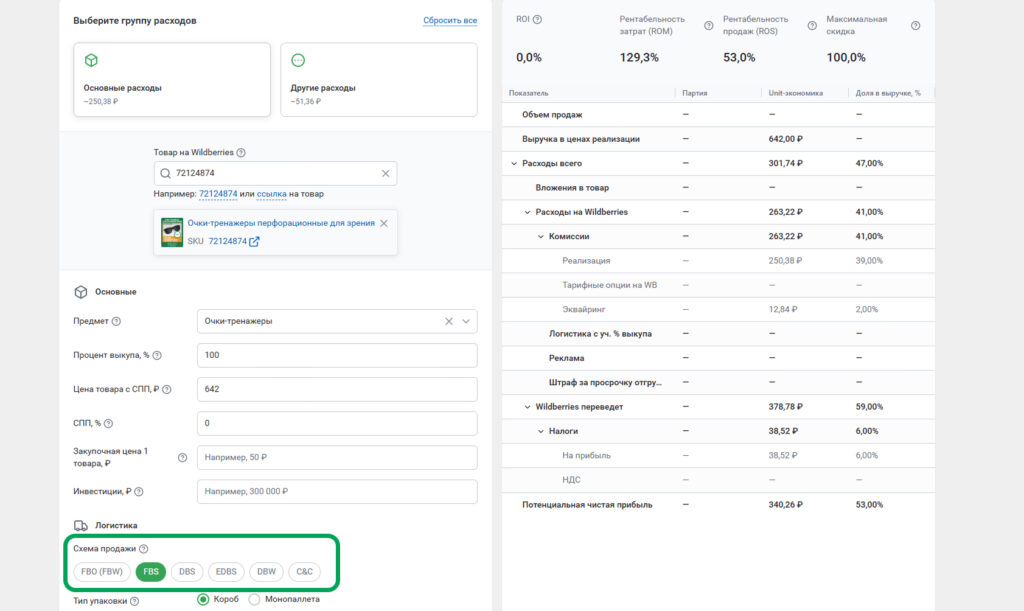Select the Другие расходы card
Image resolution: width=1024 pixels, height=611 pixels.
pos(379,80)
